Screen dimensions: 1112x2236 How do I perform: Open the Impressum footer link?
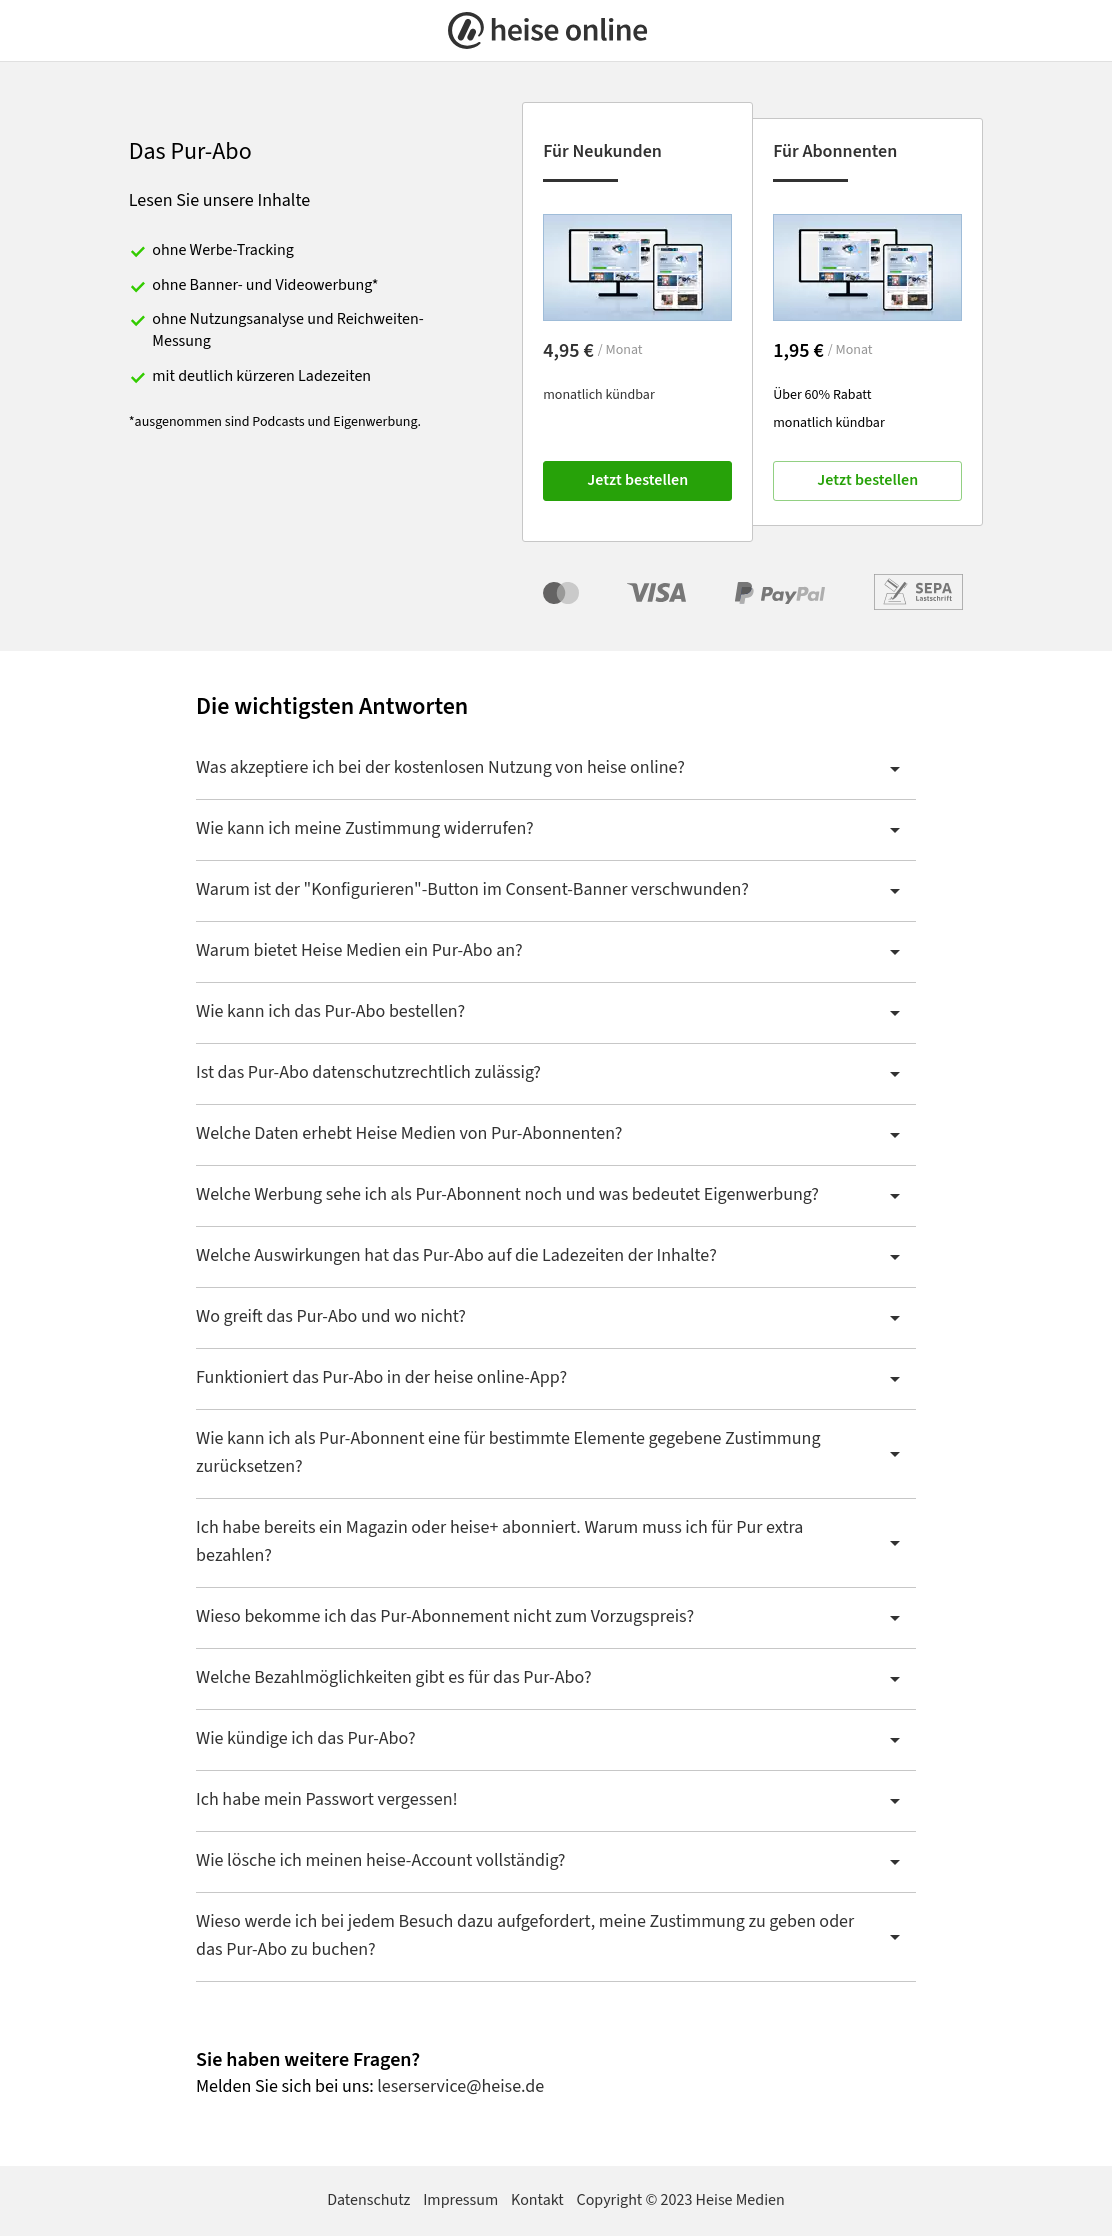click(460, 2200)
